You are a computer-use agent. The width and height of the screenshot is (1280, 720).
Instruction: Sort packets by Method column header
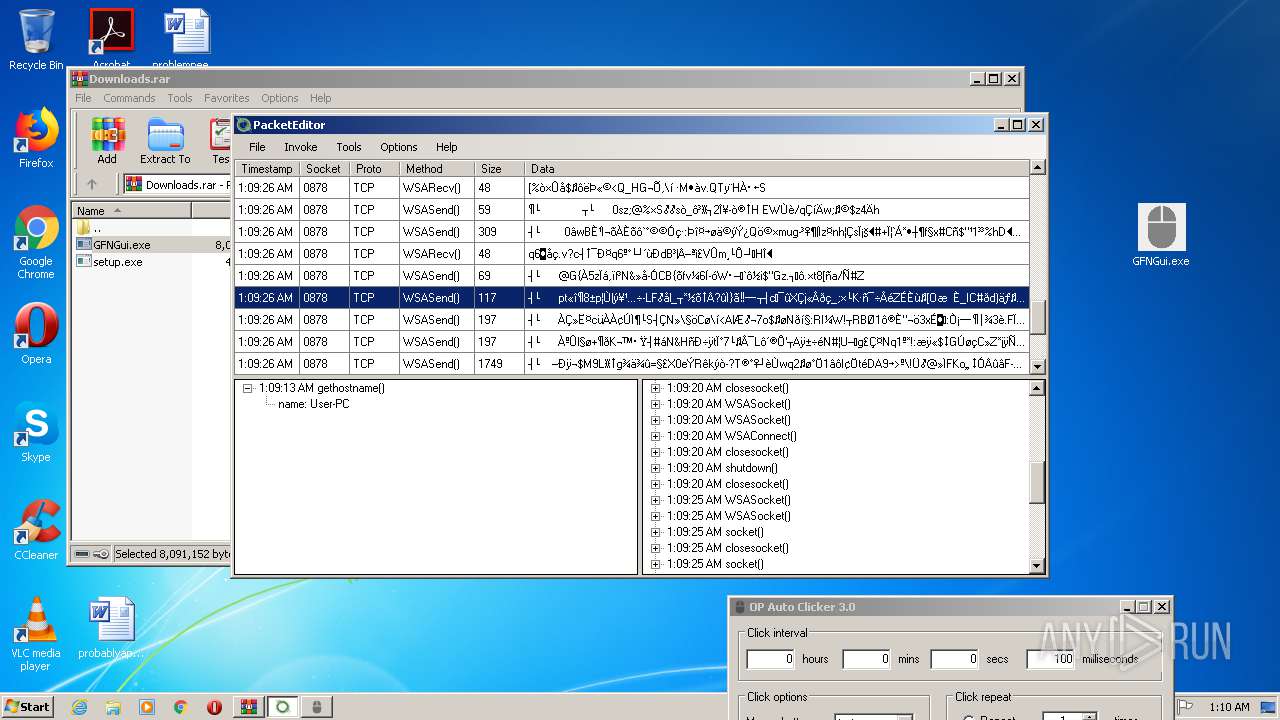click(x=437, y=169)
